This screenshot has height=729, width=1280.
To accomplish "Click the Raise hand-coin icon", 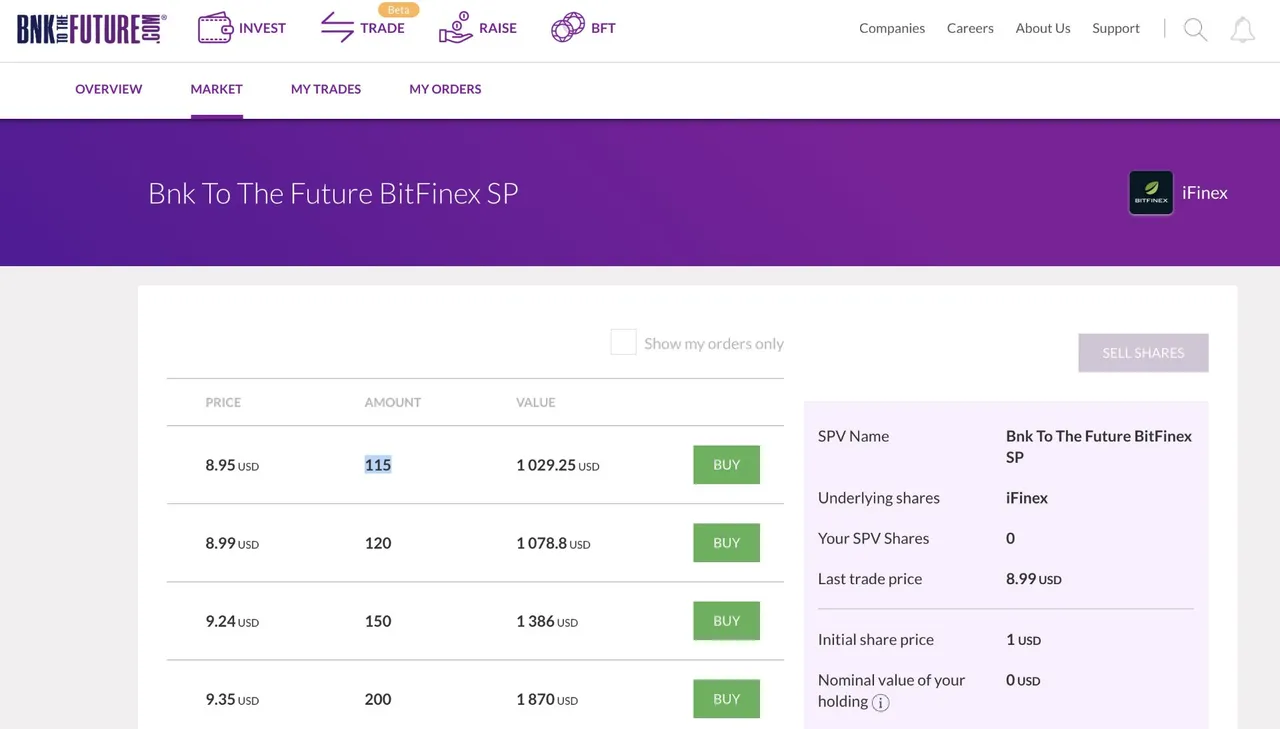I will [x=455, y=28].
